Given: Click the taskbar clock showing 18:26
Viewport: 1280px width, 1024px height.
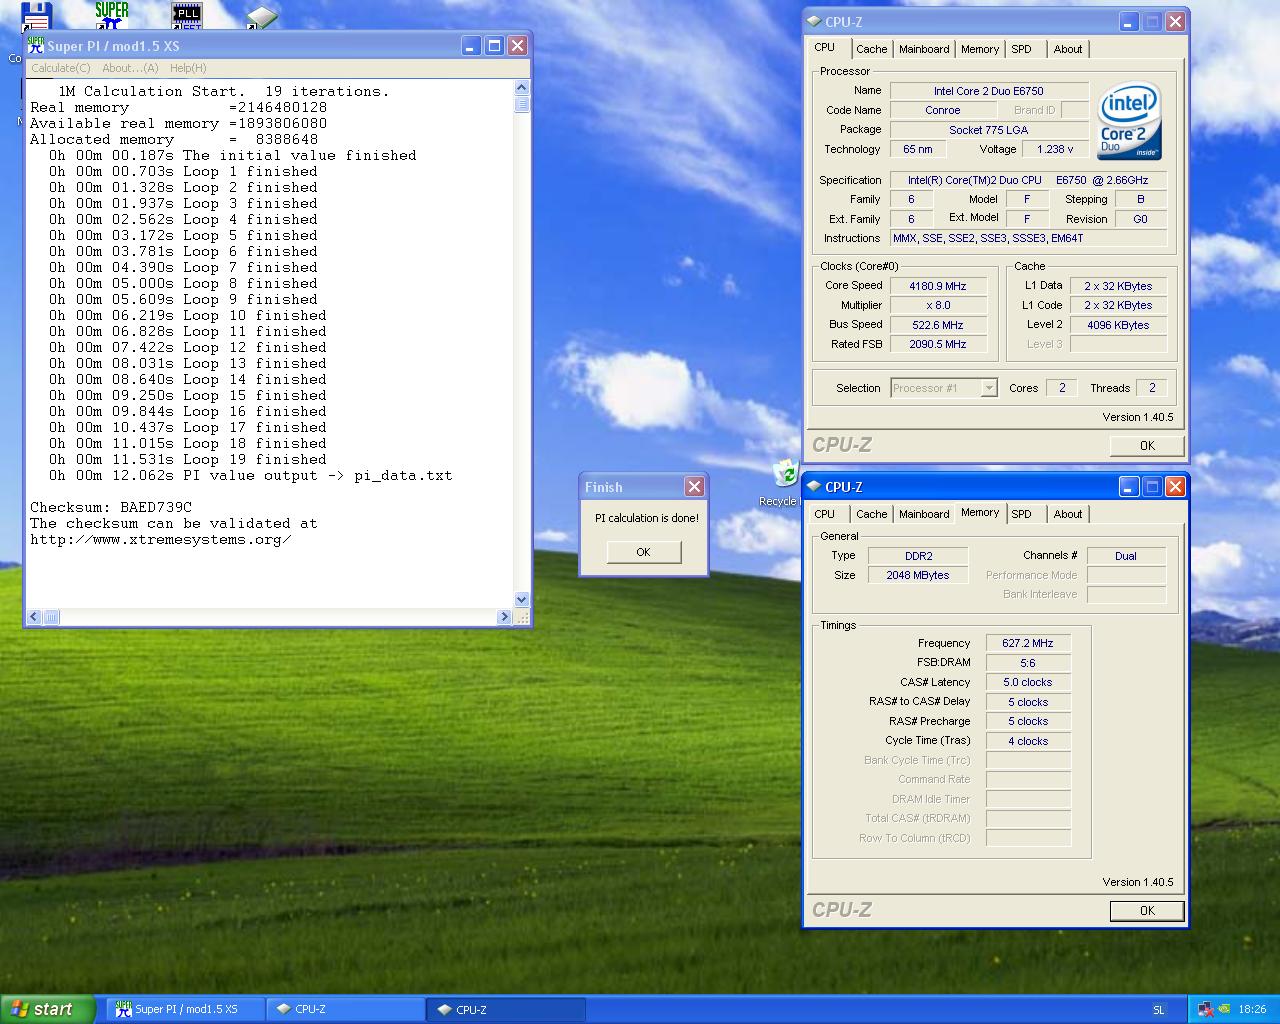Looking at the screenshot, I should point(1252,1010).
